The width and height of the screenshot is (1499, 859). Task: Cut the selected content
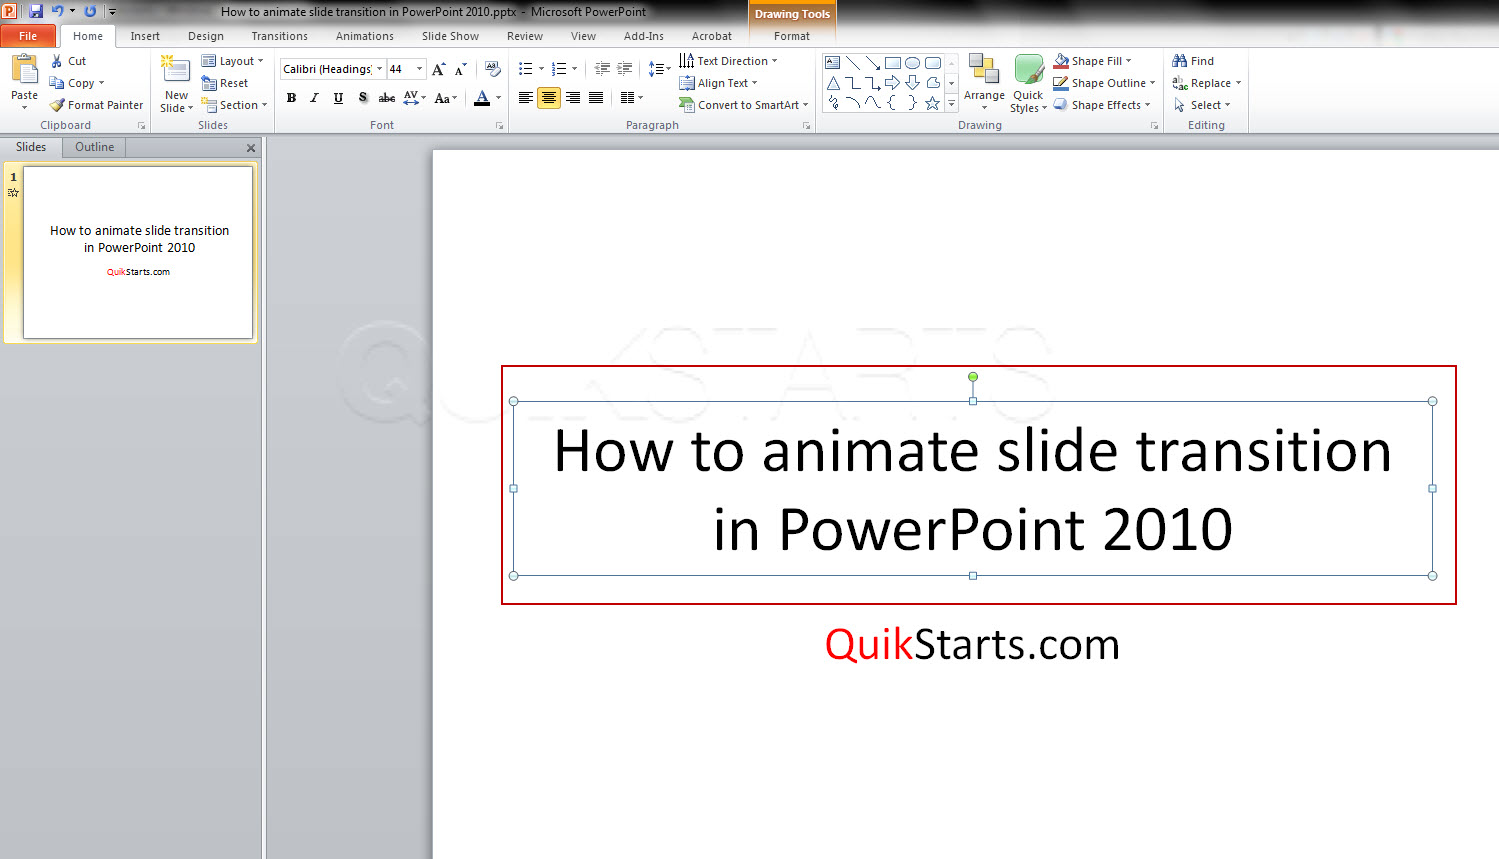pyautogui.click(x=69, y=61)
